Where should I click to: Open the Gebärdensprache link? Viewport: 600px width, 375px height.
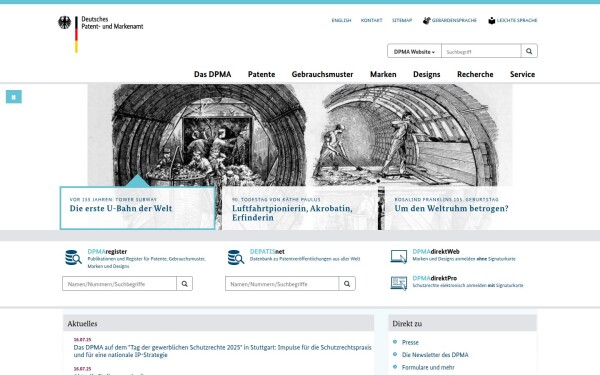coord(454,20)
